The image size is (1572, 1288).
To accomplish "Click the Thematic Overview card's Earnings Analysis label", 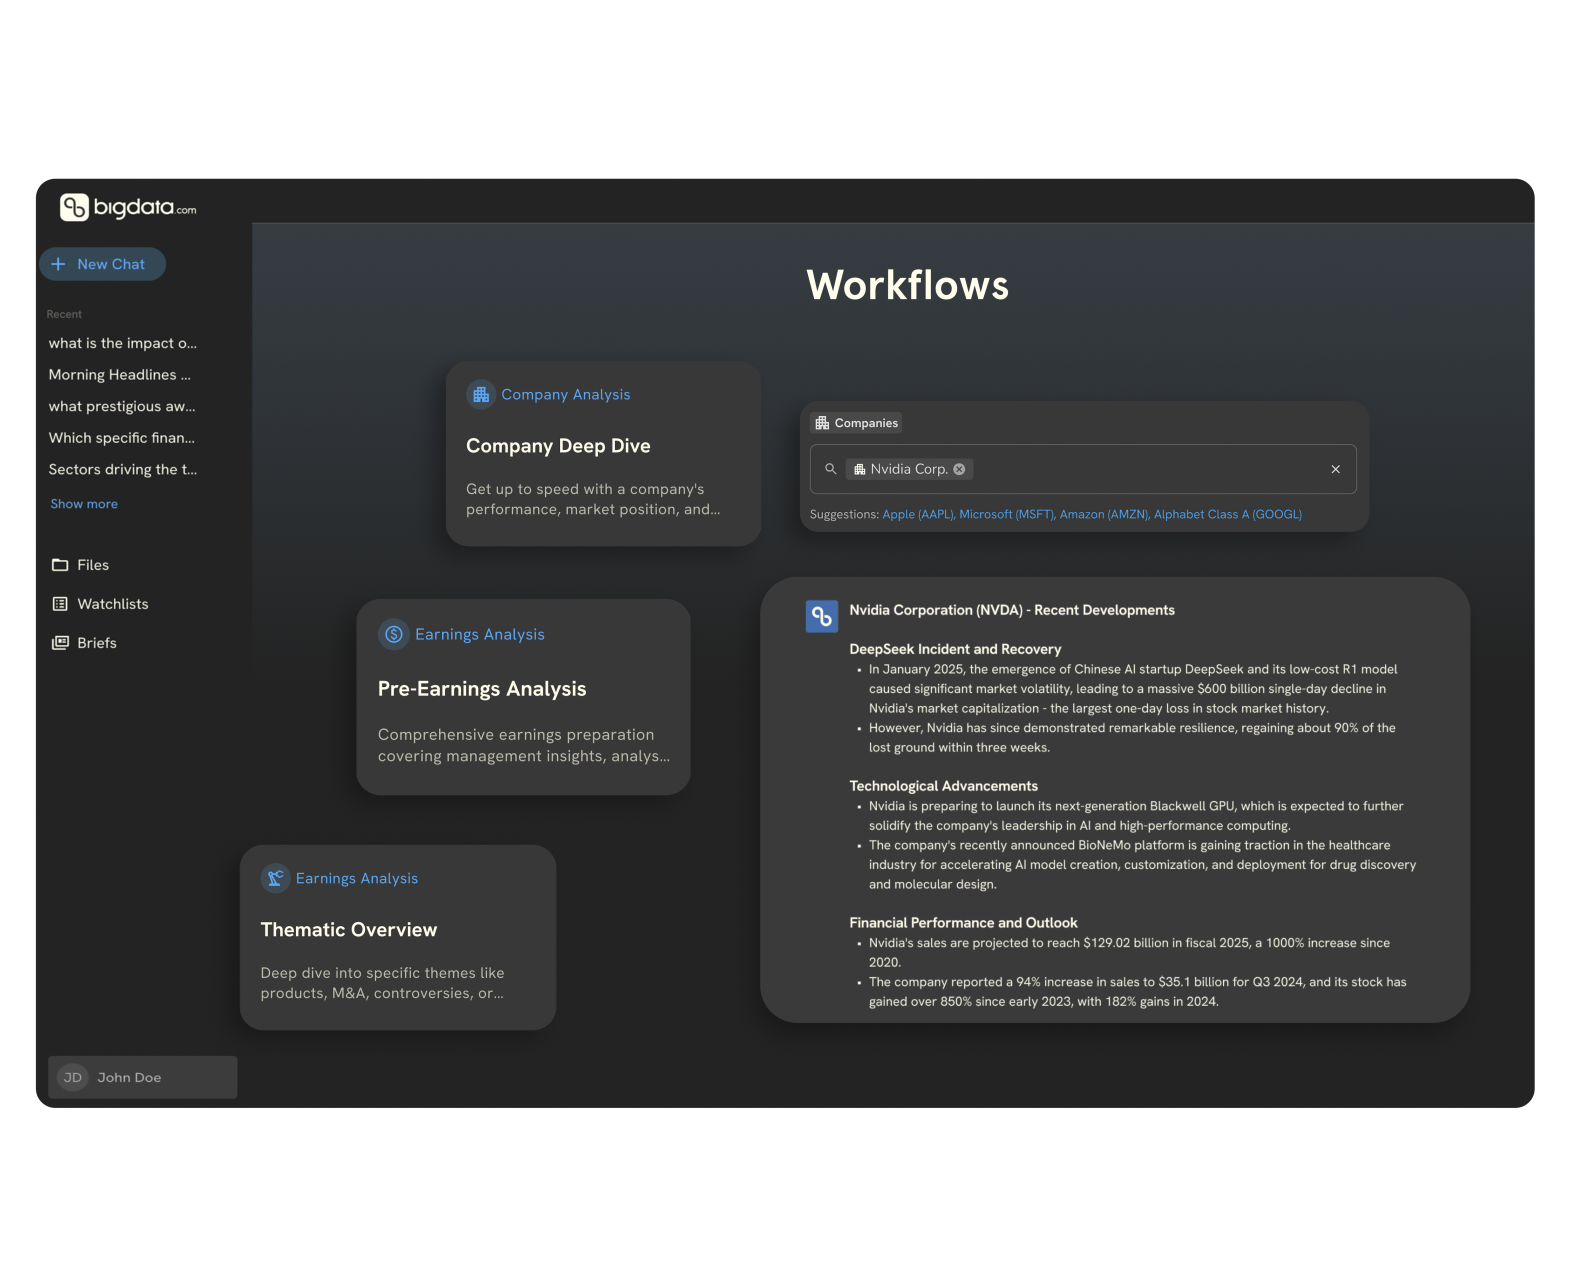I will [x=357, y=878].
